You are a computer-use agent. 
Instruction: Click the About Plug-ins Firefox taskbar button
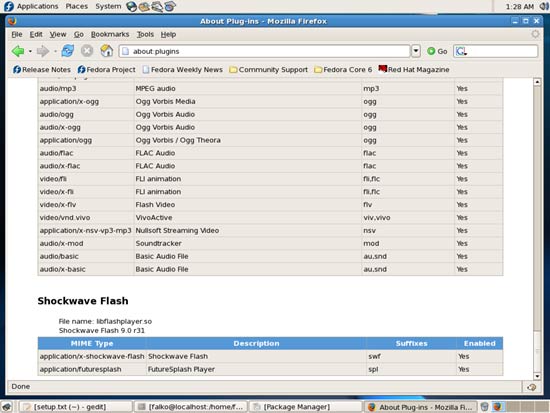point(420,407)
